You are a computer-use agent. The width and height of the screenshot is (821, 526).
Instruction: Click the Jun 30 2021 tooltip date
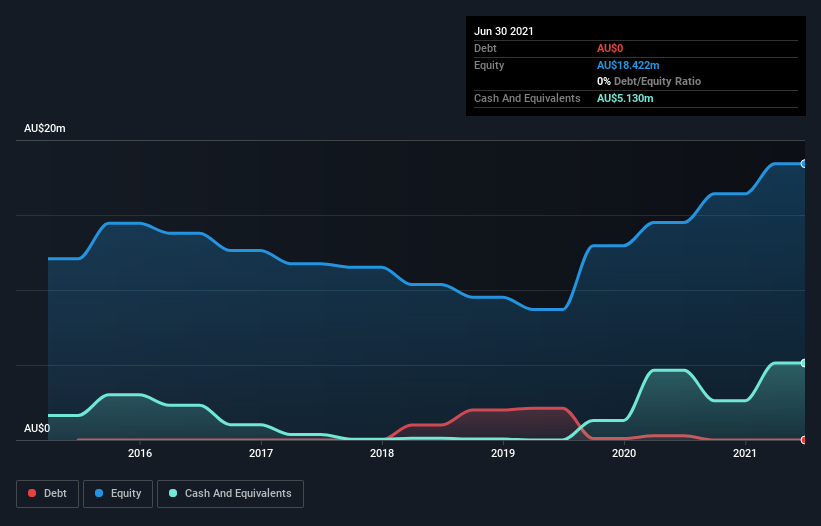504,31
